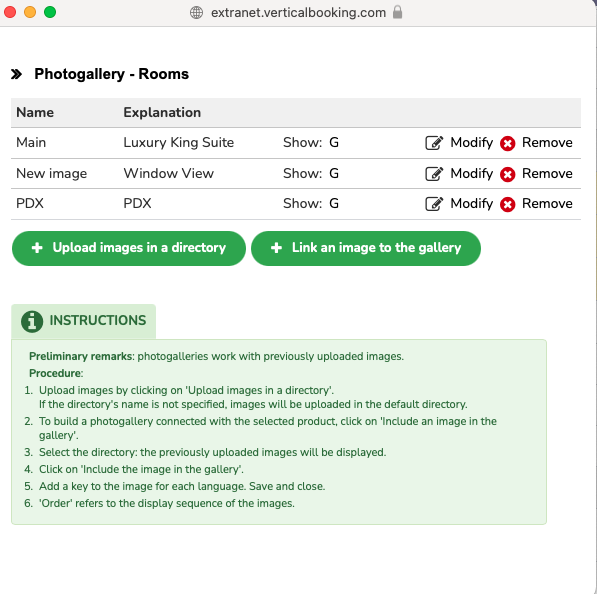Click the pencil edit icon for New image row
The height and width of the screenshot is (594, 597).
(x=434, y=174)
